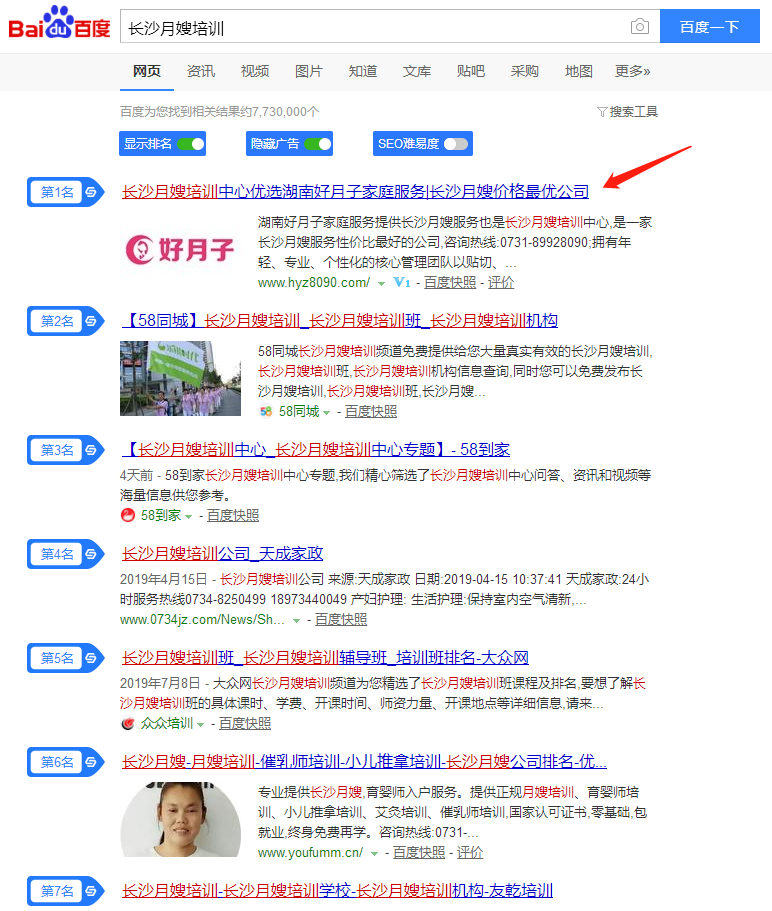Open 百度快照 for hyz8090 result
772x911 pixels.
point(450,283)
